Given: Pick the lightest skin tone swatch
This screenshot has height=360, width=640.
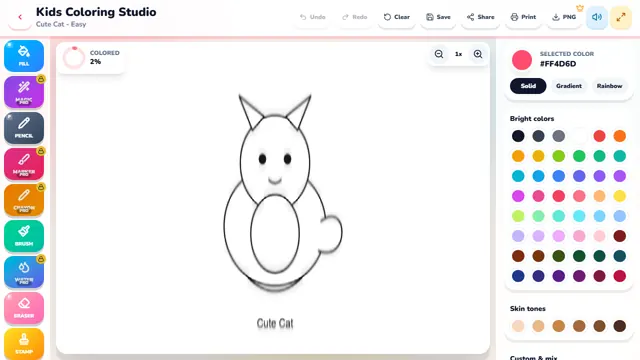Looking at the screenshot, I should coord(518,326).
